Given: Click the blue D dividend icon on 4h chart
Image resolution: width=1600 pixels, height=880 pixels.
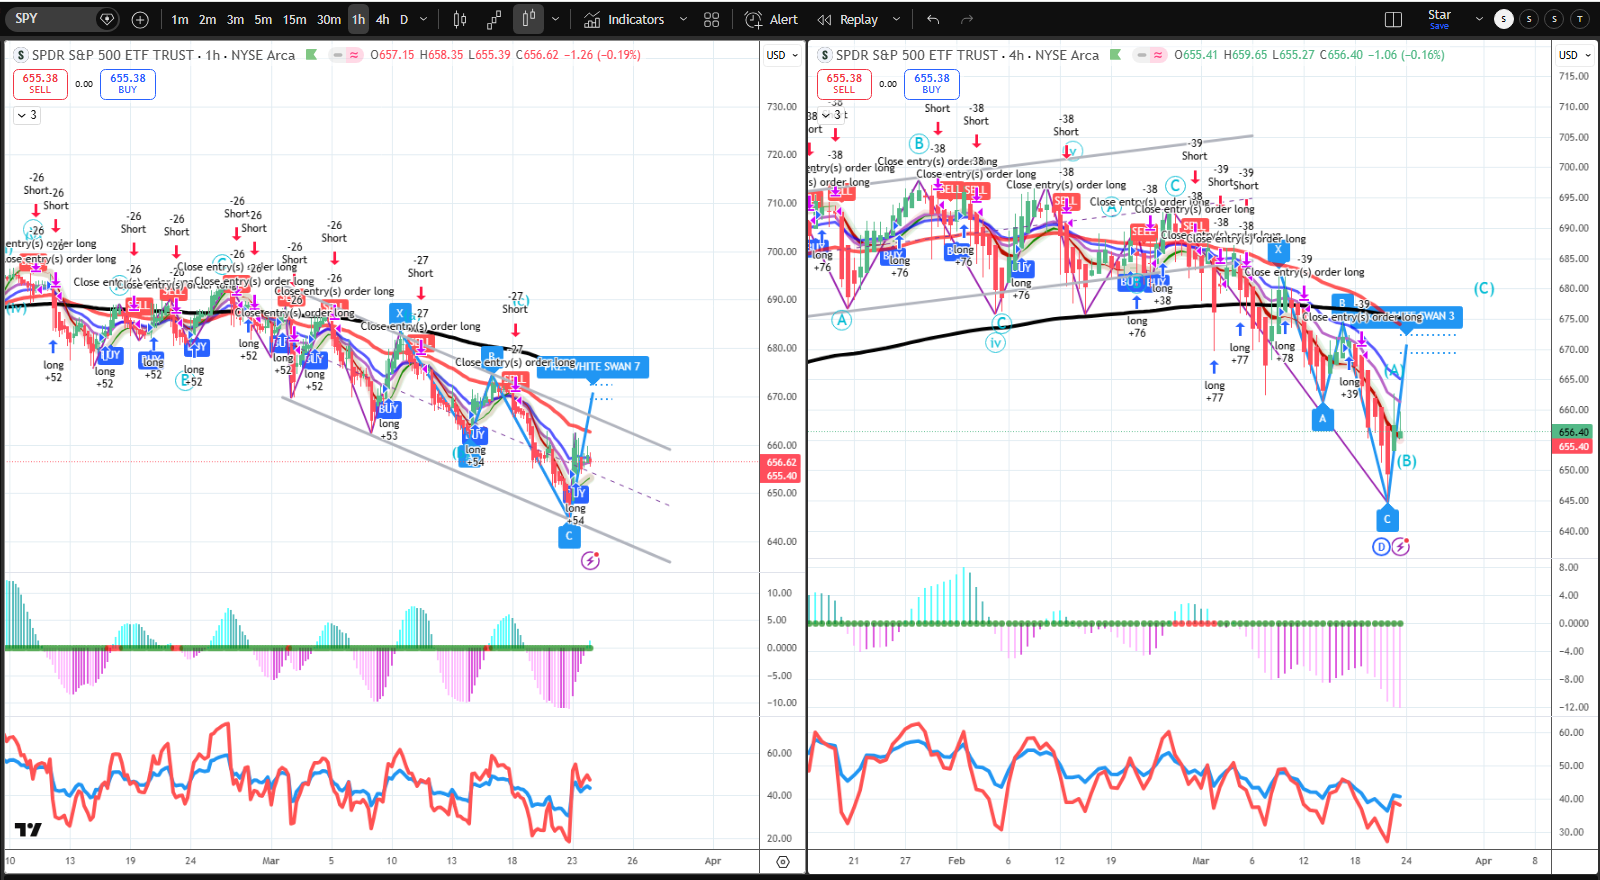Looking at the screenshot, I should 1382,547.
